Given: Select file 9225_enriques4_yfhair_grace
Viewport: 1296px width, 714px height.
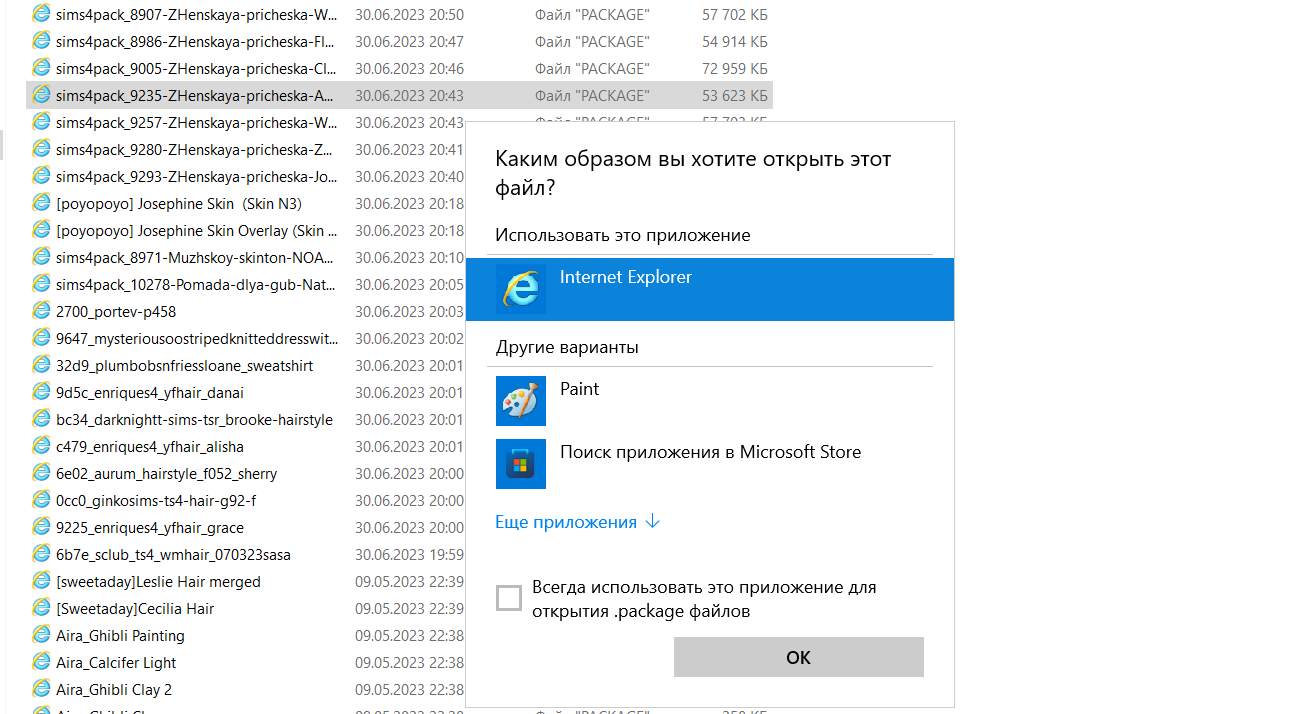Looking at the screenshot, I should [x=150, y=528].
